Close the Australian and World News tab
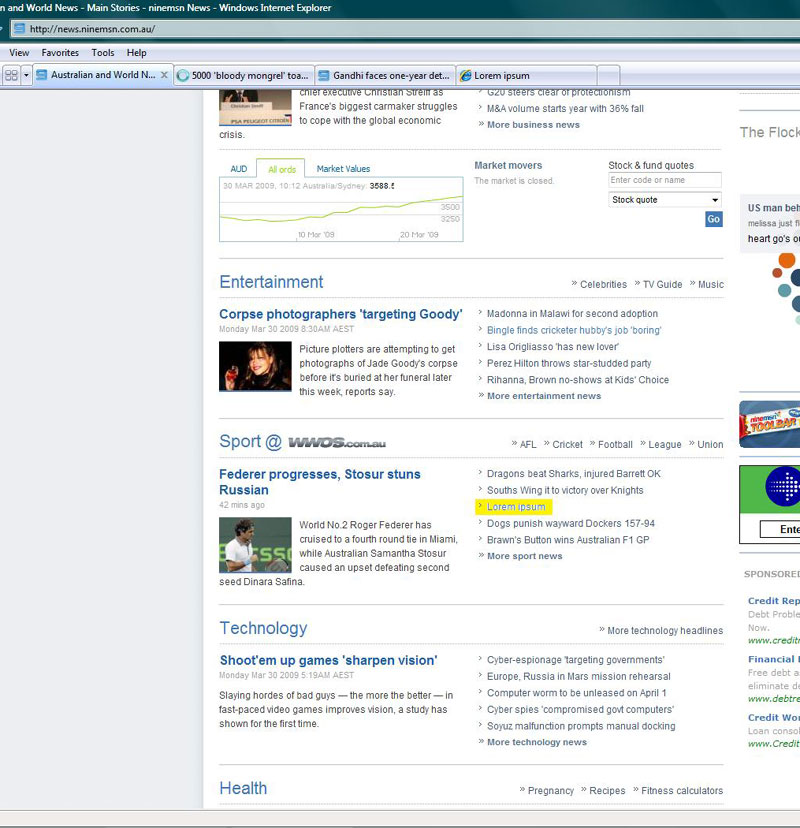Viewport: 800px width, 828px height. click(x=164, y=75)
